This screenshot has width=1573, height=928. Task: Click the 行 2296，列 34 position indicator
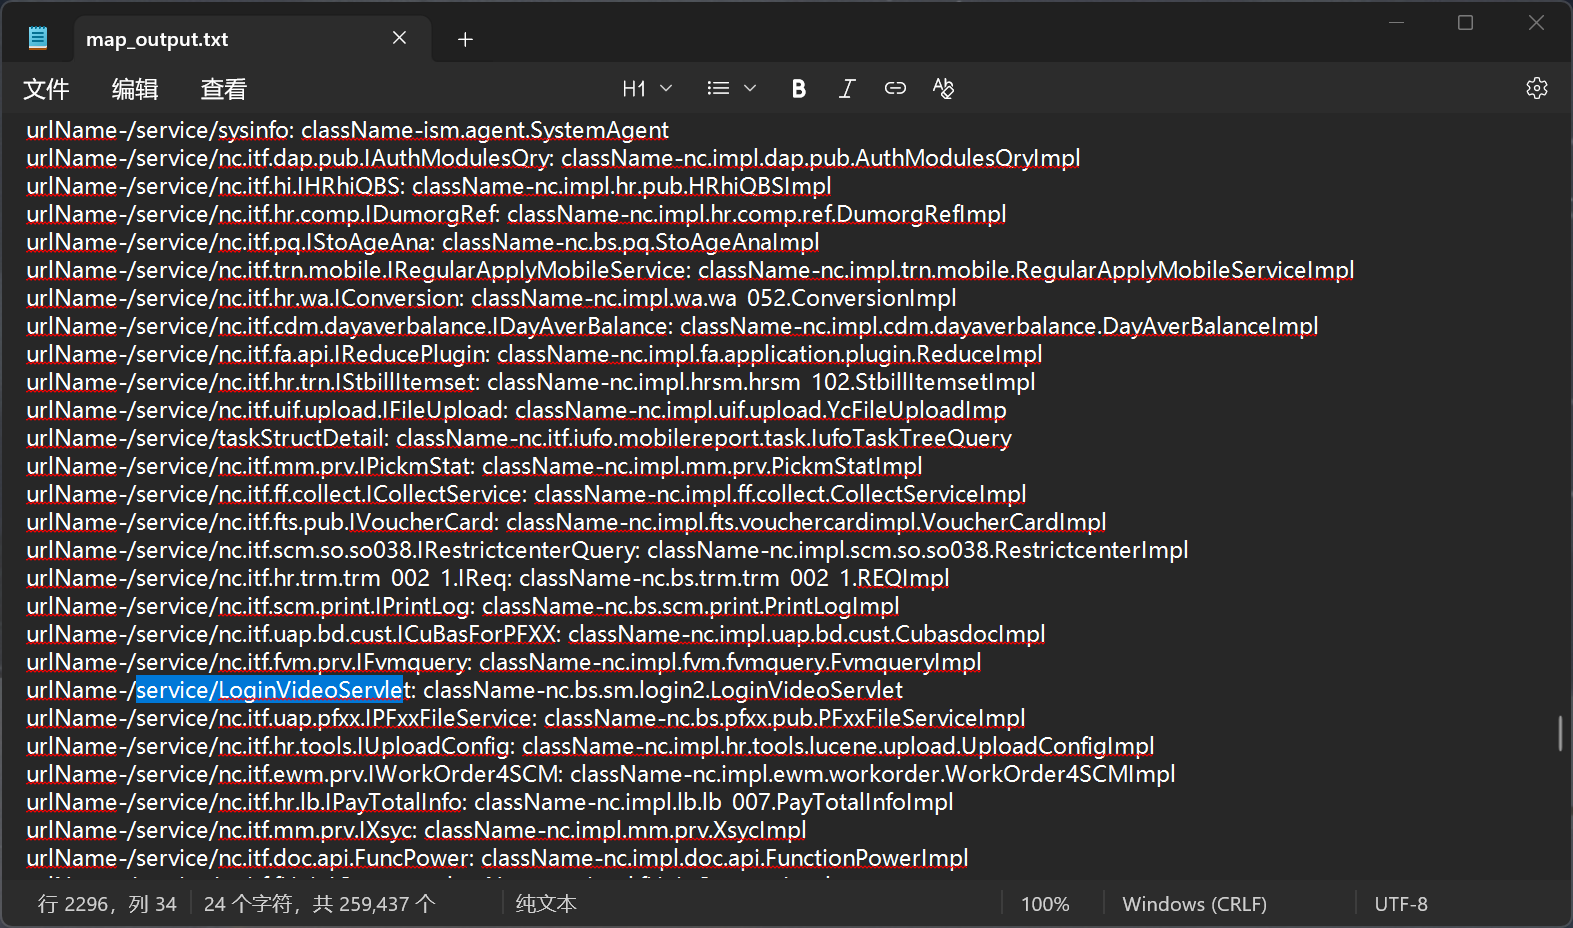point(107,904)
